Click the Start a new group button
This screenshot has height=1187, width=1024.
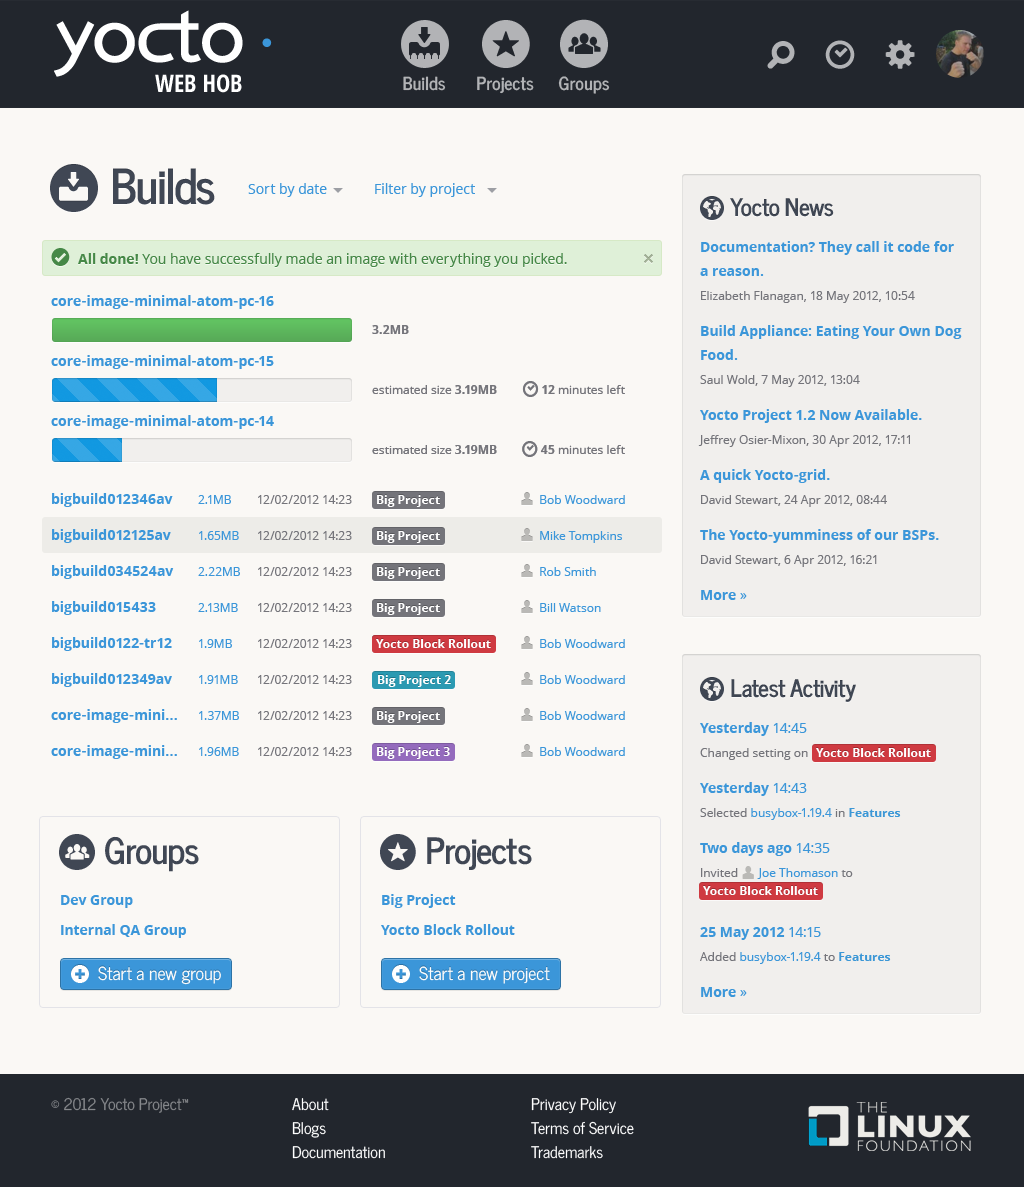[x=146, y=974]
